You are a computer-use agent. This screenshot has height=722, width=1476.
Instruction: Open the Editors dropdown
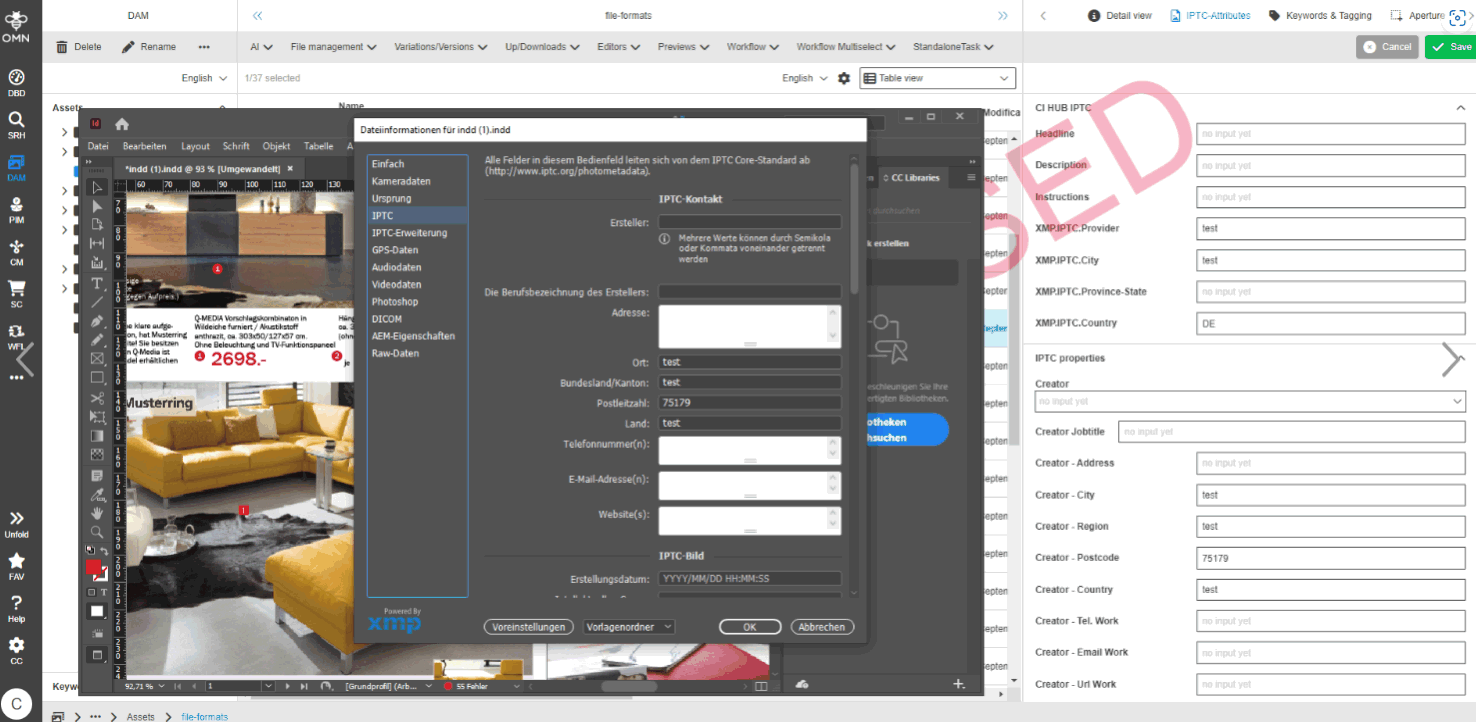(619, 47)
